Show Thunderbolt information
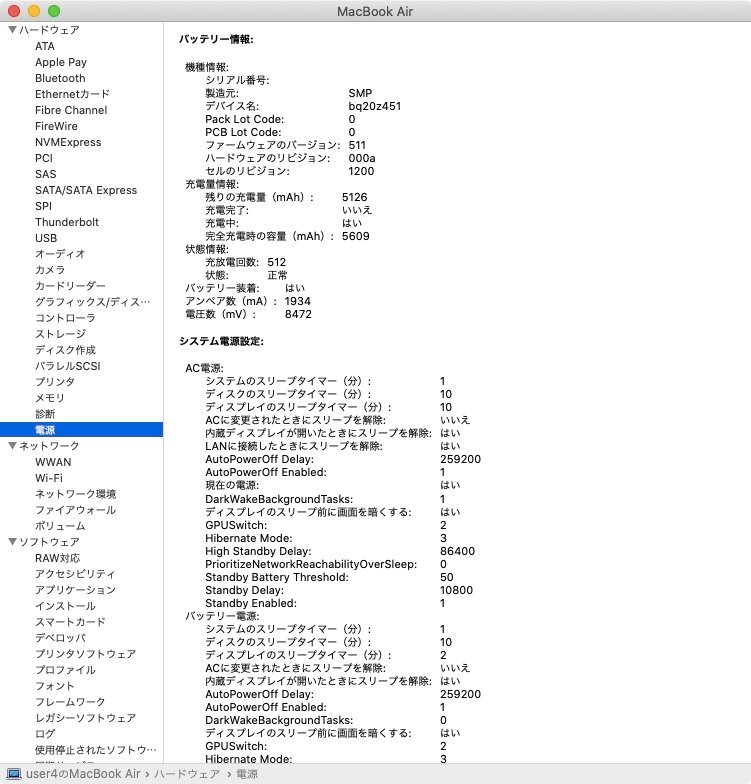The height and width of the screenshot is (784, 751). pyautogui.click(x=67, y=222)
